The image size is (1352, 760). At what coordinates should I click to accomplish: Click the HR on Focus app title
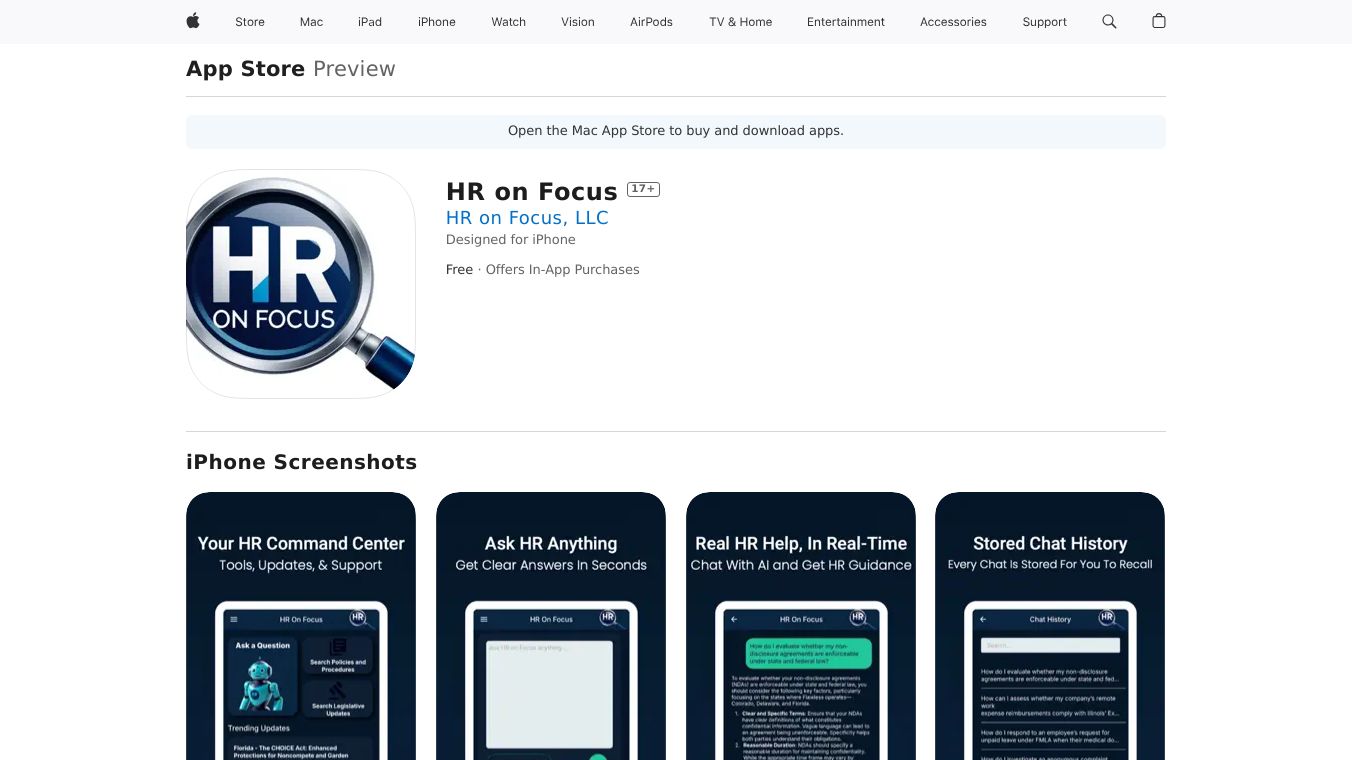532,192
